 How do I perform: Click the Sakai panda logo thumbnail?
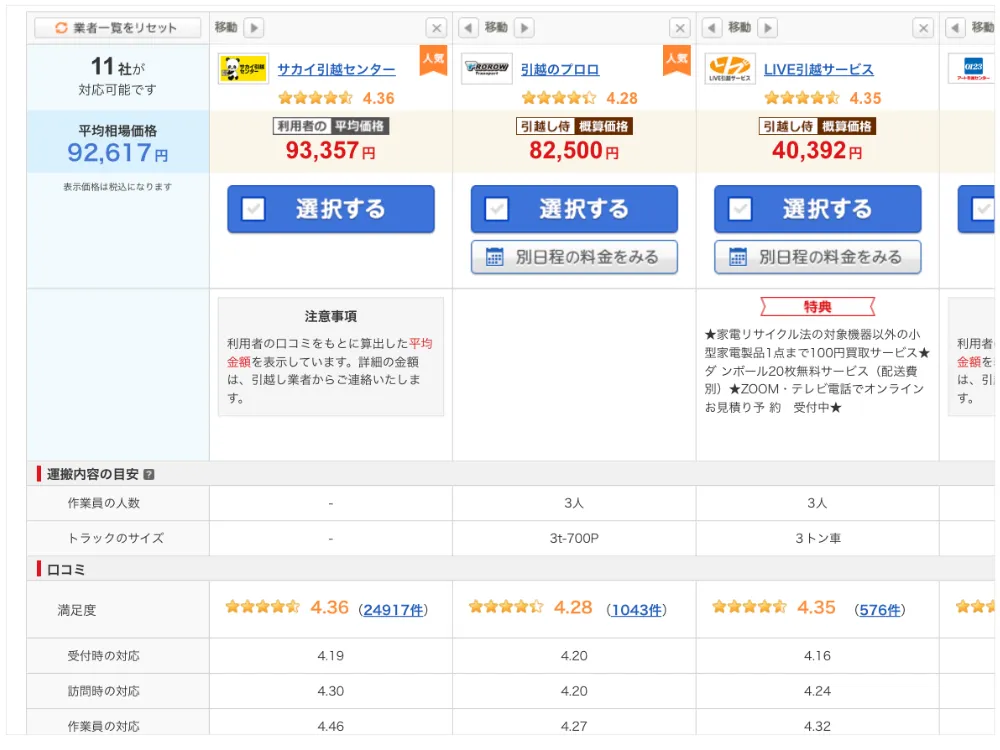(x=243, y=70)
